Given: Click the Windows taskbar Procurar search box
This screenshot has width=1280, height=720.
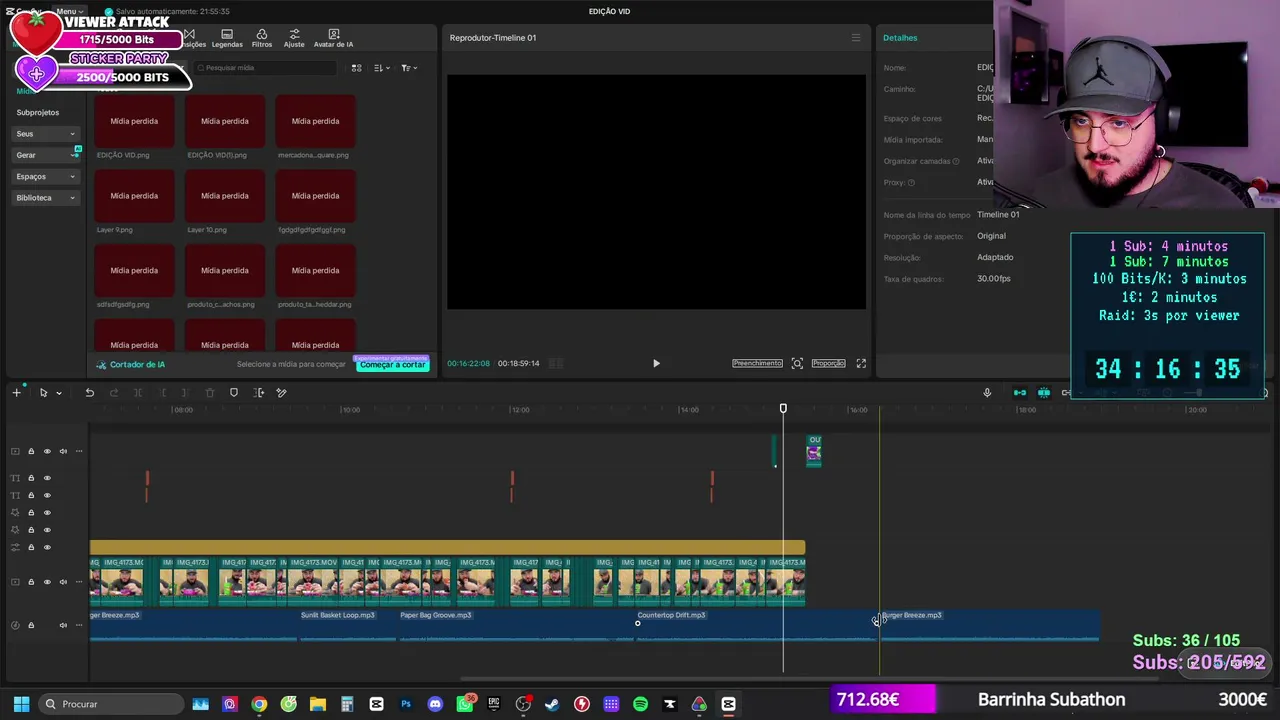Looking at the screenshot, I should coord(112,704).
